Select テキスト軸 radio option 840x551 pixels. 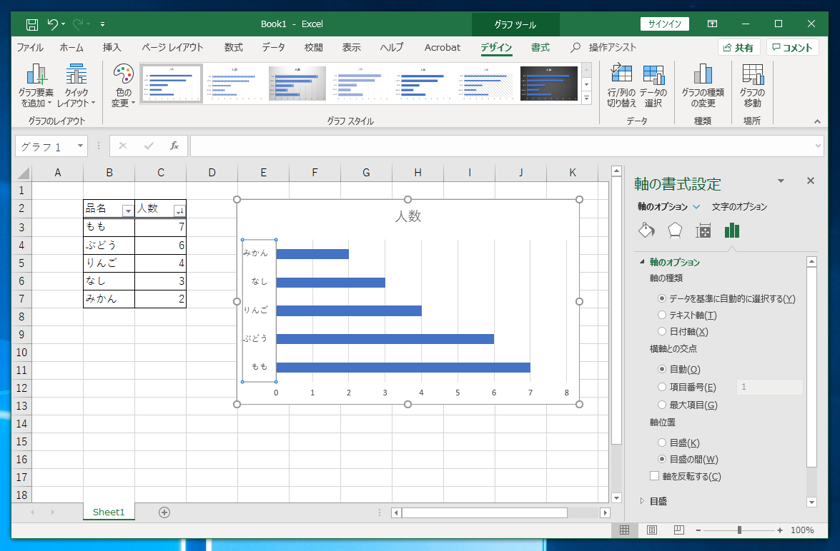(662, 315)
